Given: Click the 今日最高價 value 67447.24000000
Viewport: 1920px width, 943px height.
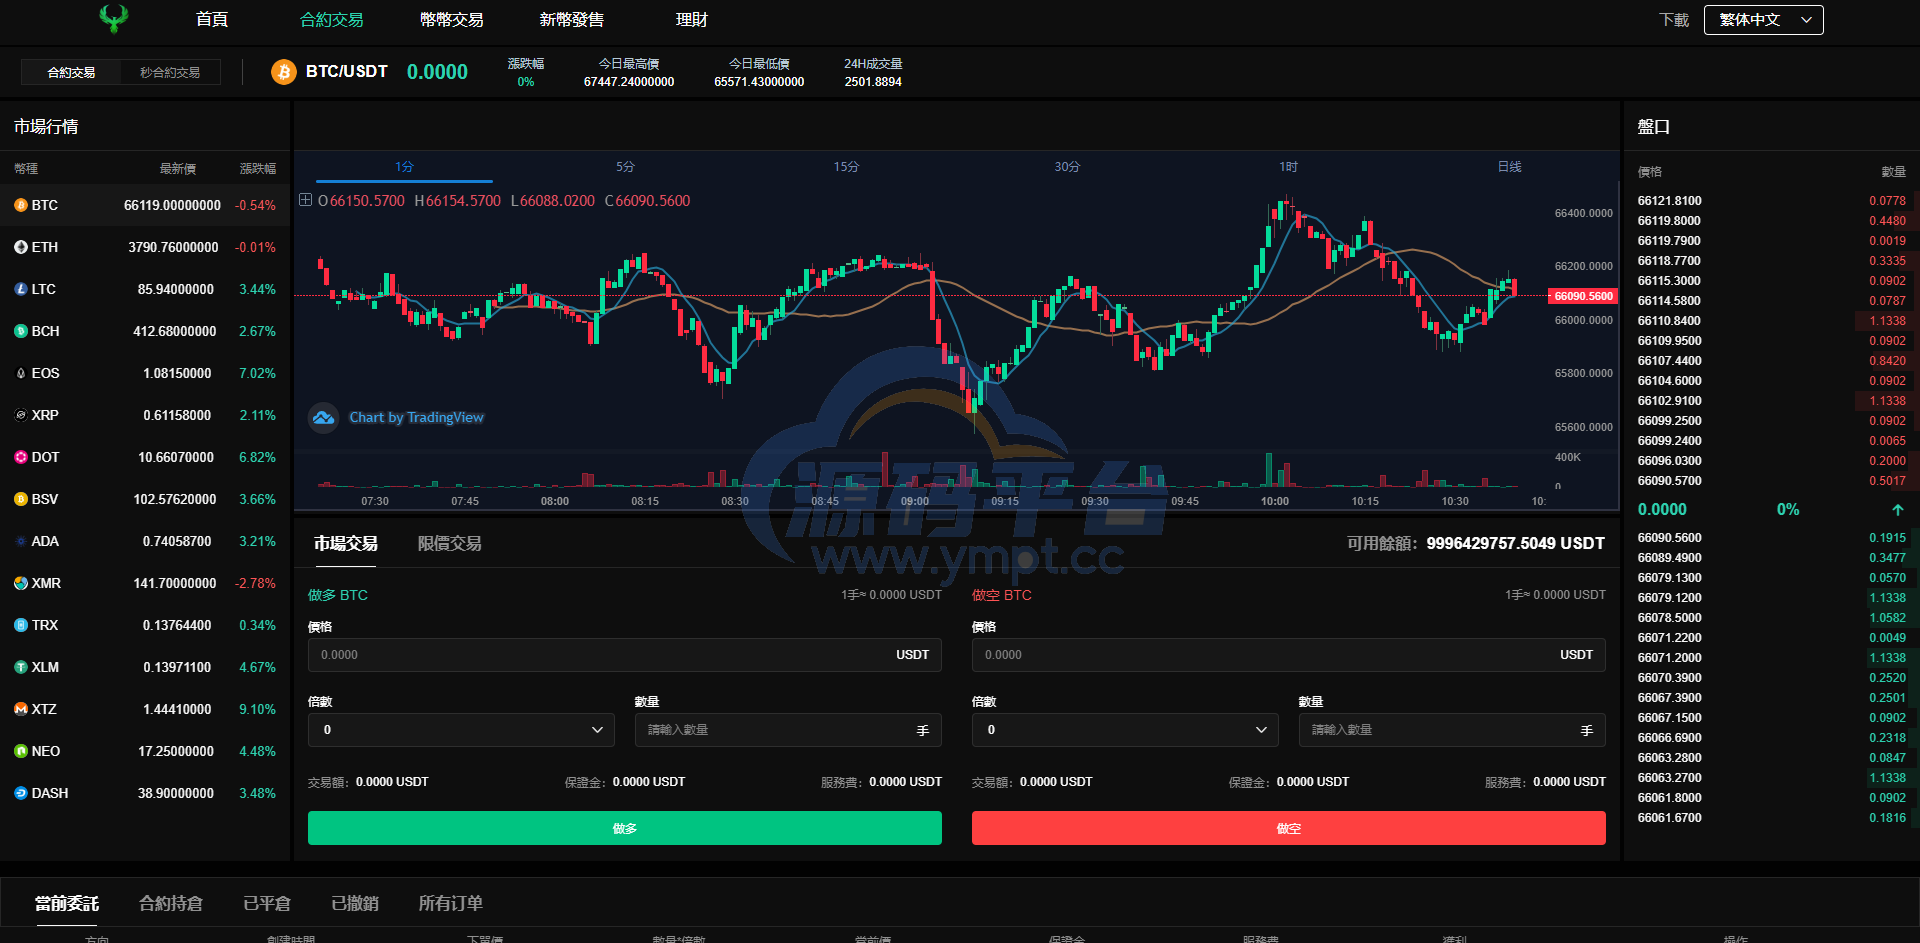Looking at the screenshot, I should click(x=629, y=82).
